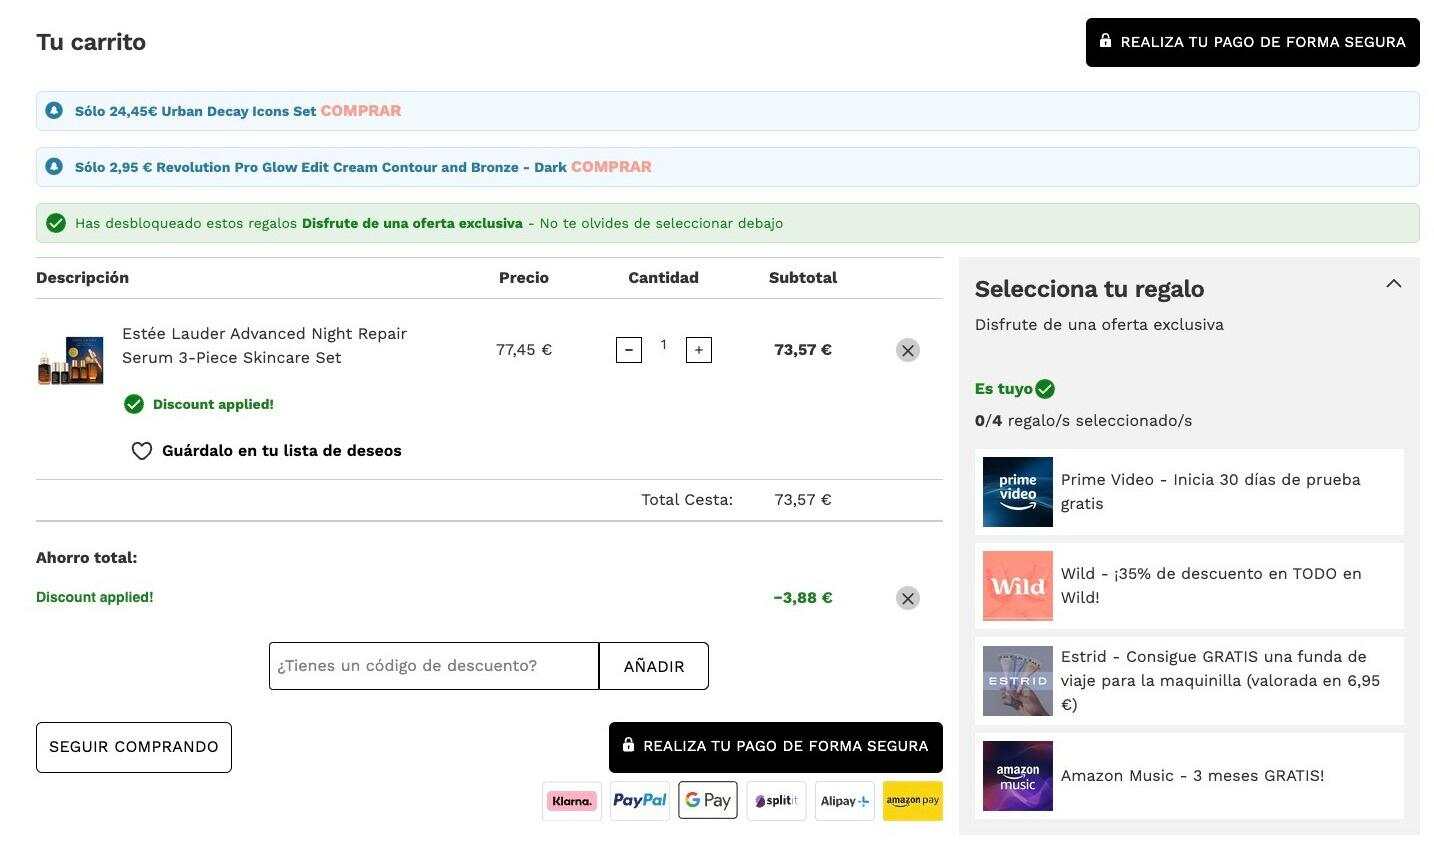Open Estée Lauder skincare set product thumbnail
This screenshot has width=1434, height=862.
point(70,360)
